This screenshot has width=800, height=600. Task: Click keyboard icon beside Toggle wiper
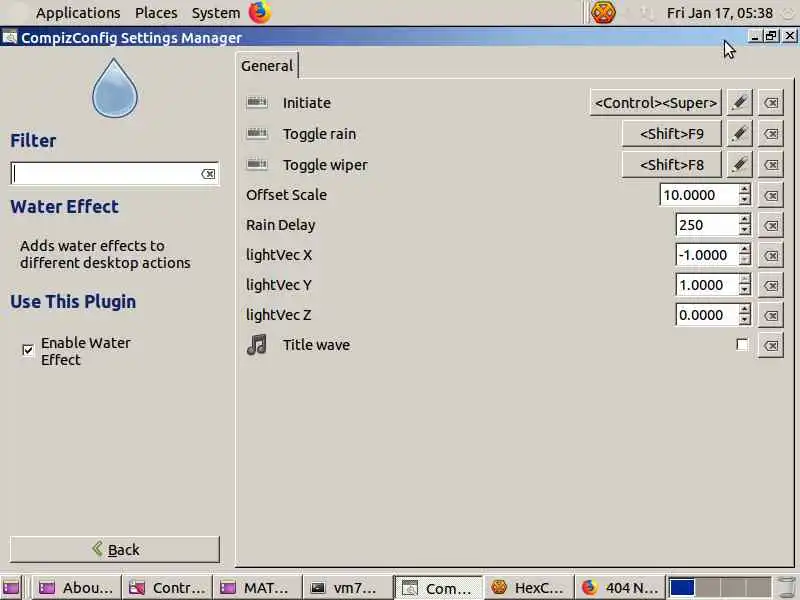point(257,164)
